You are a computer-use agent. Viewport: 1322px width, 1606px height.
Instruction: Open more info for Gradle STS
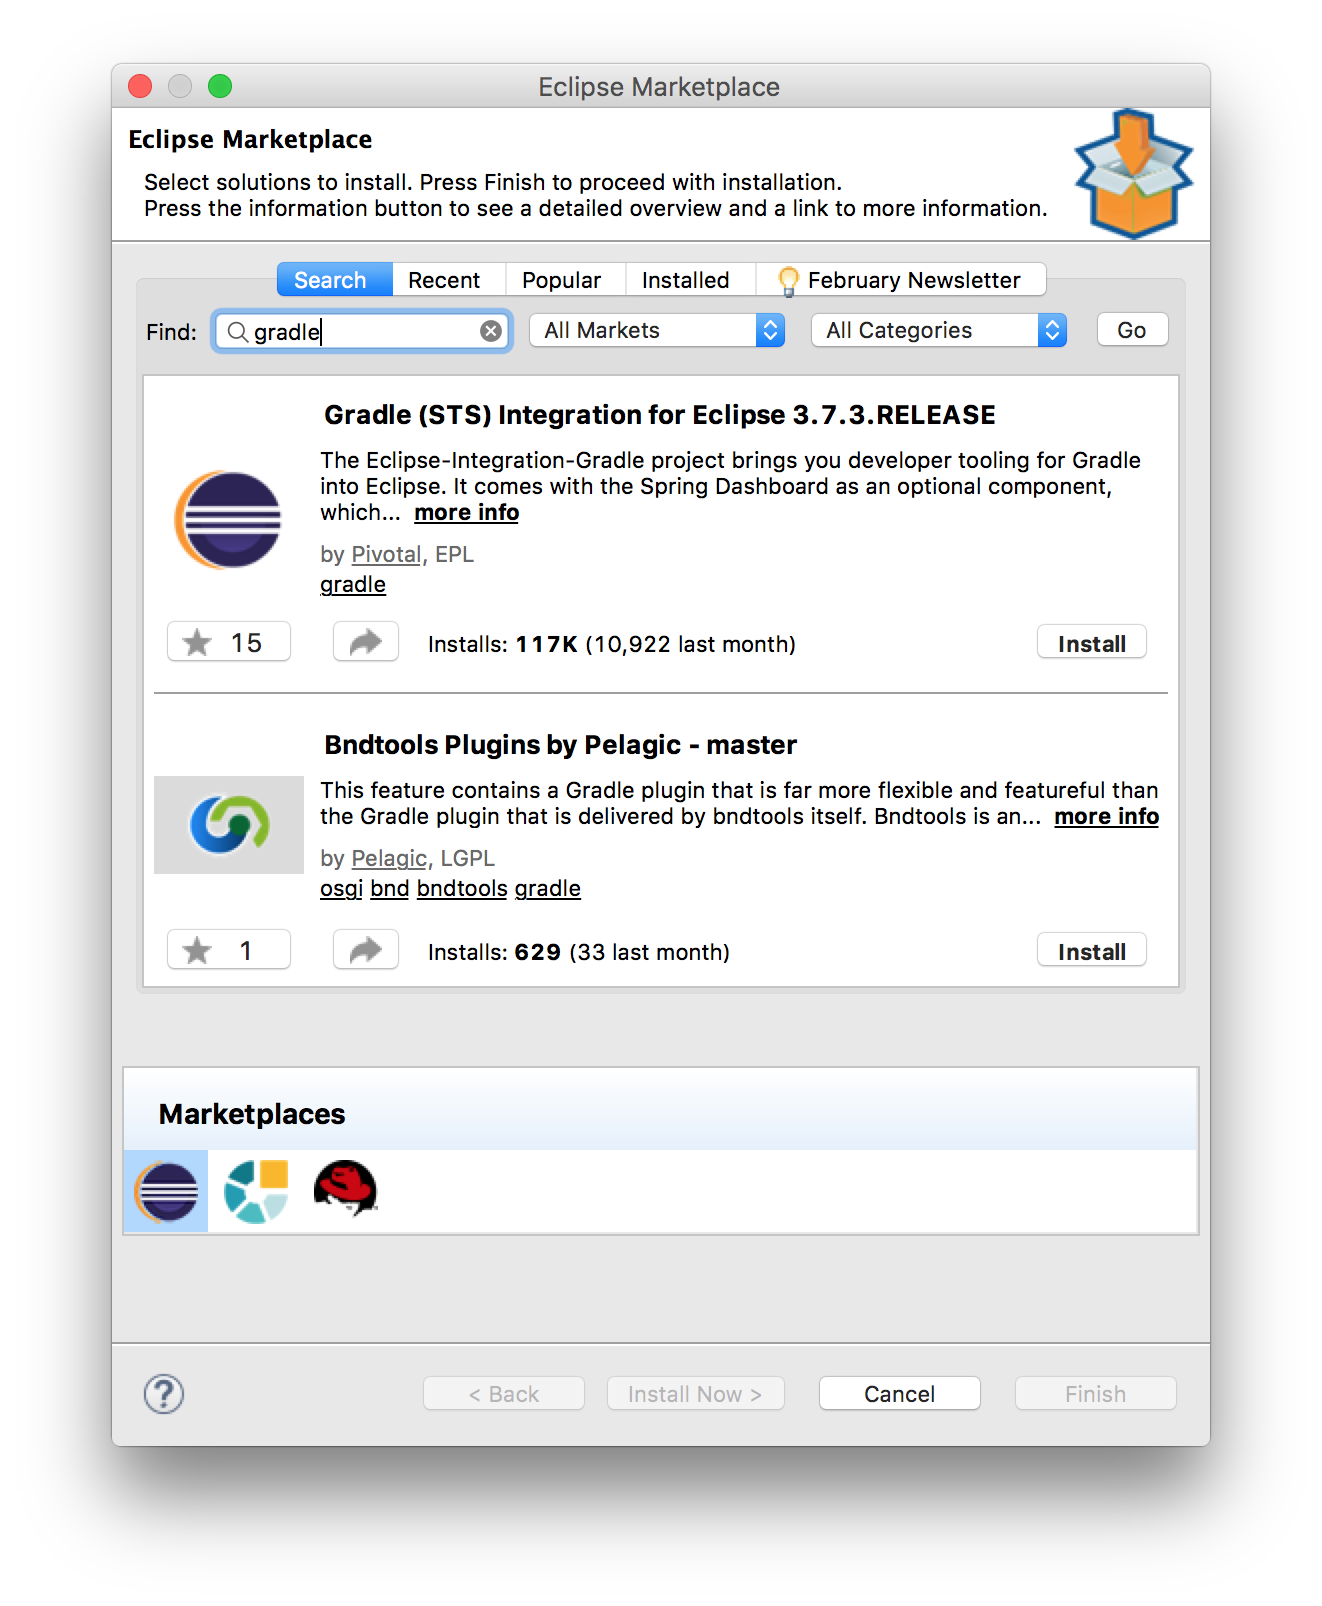pyautogui.click(x=467, y=513)
